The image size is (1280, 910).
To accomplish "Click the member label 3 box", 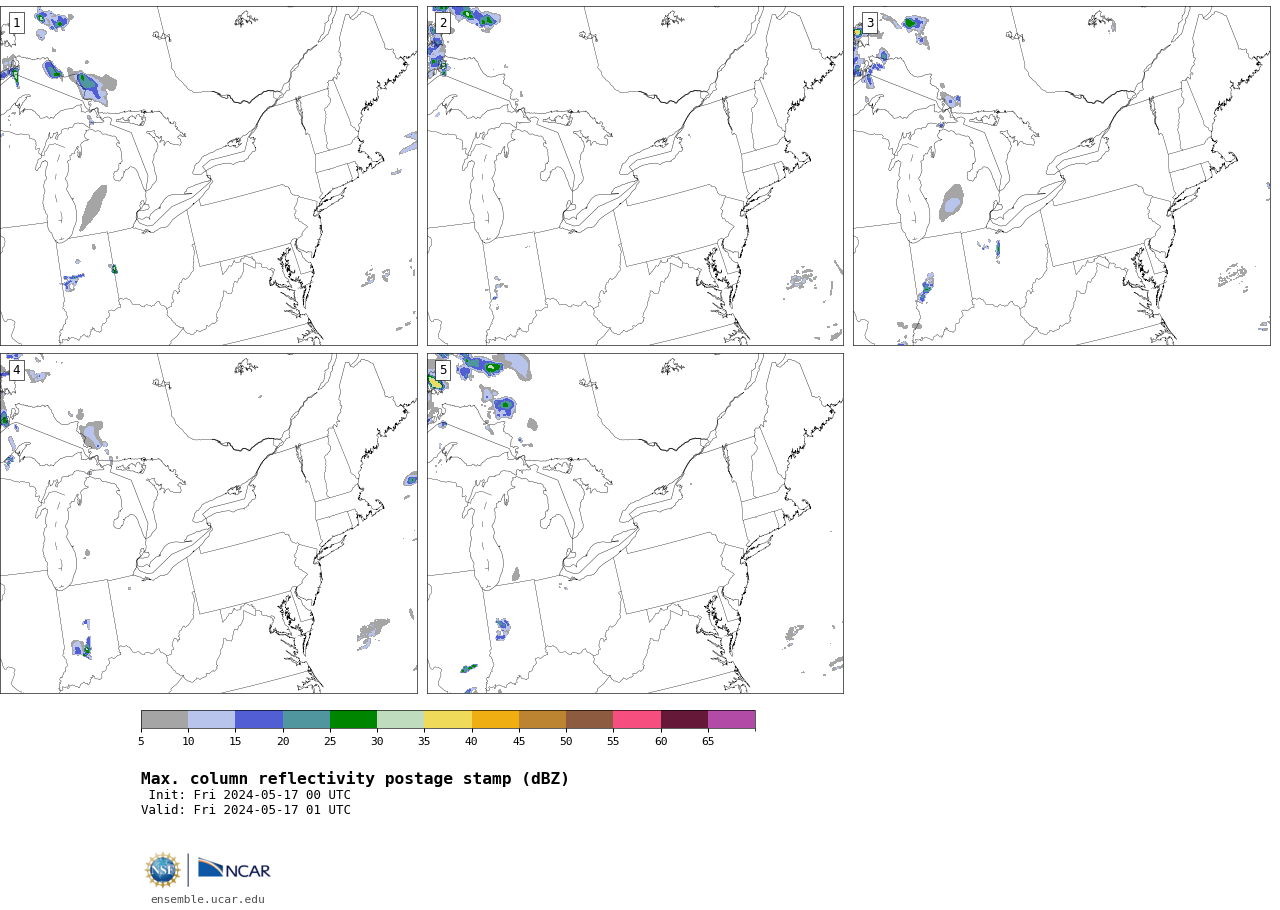I will 869,23.
